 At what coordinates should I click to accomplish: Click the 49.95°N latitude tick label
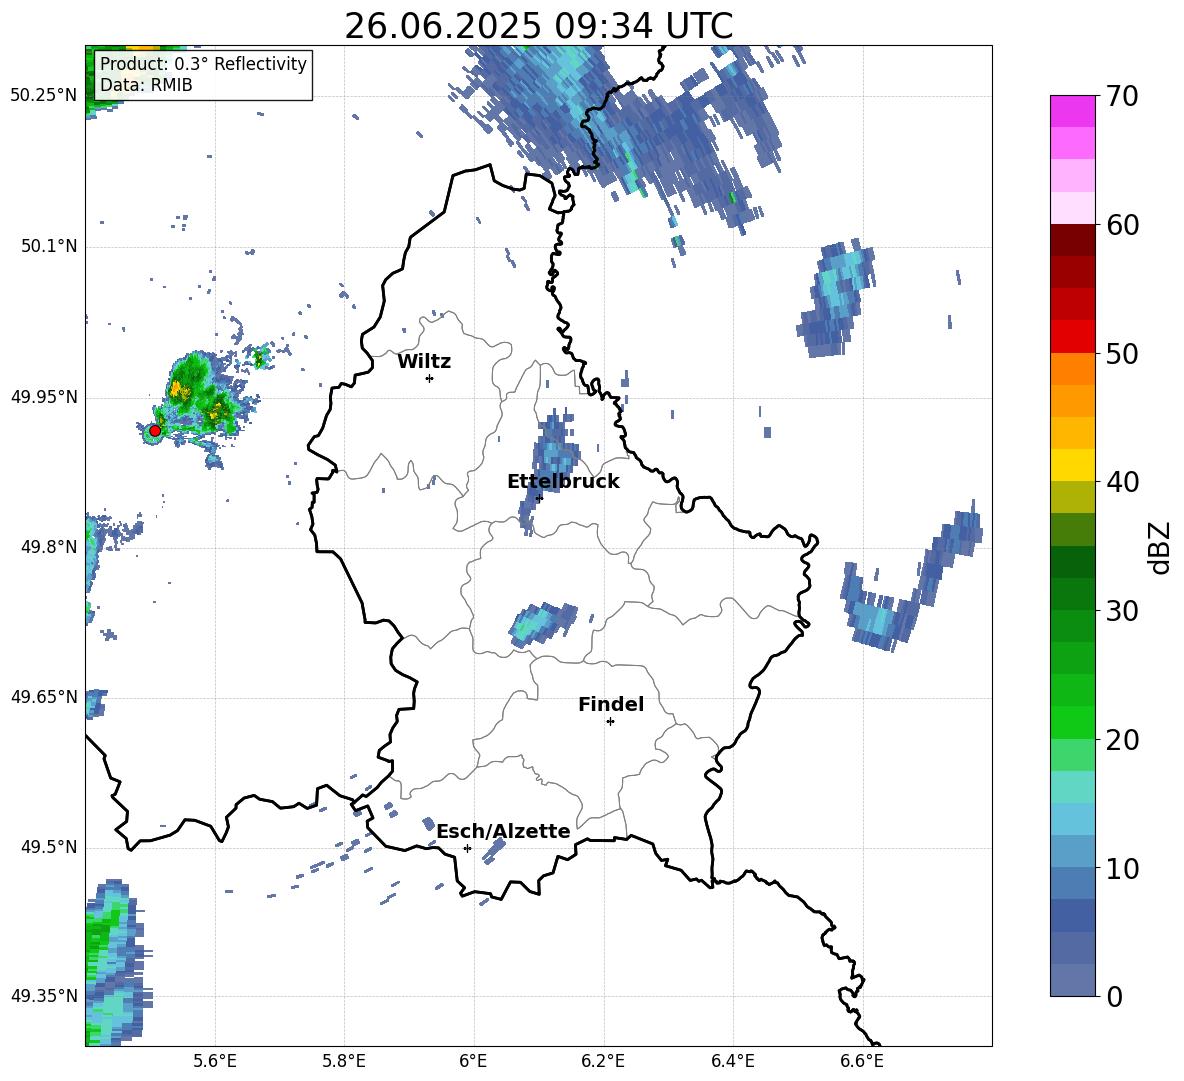coord(44,397)
